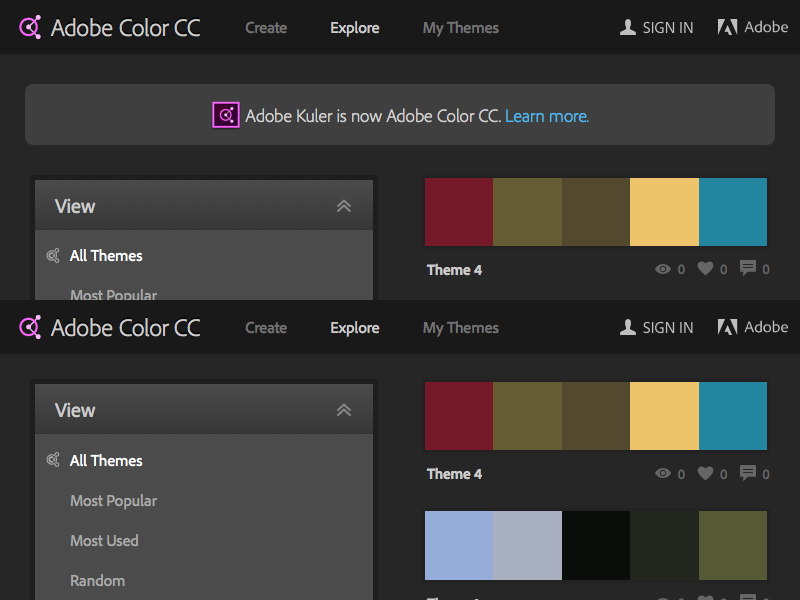This screenshot has width=800, height=600.
Task: Pick the yellow swatch in upper Theme 4 palette
Action: pos(664,212)
